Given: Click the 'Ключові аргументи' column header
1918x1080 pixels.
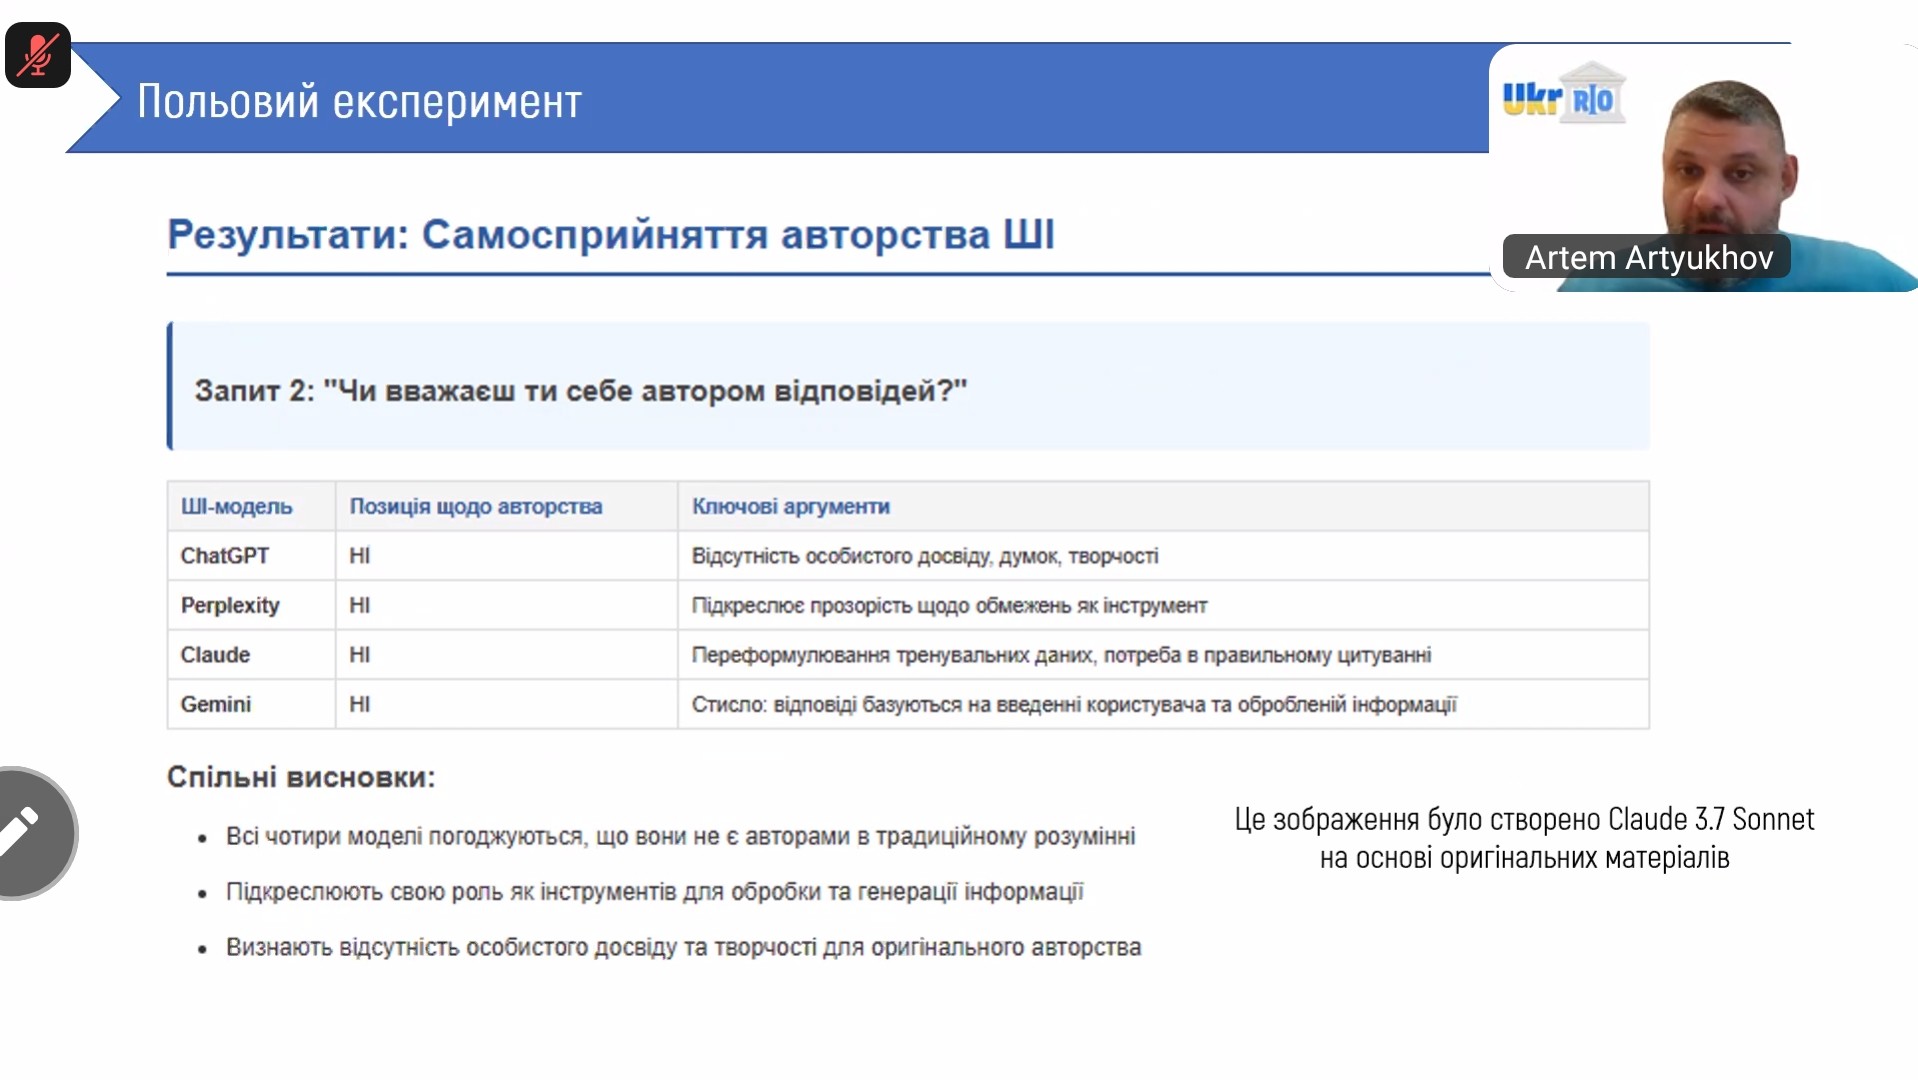Looking at the screenshot, I should 790,507.
